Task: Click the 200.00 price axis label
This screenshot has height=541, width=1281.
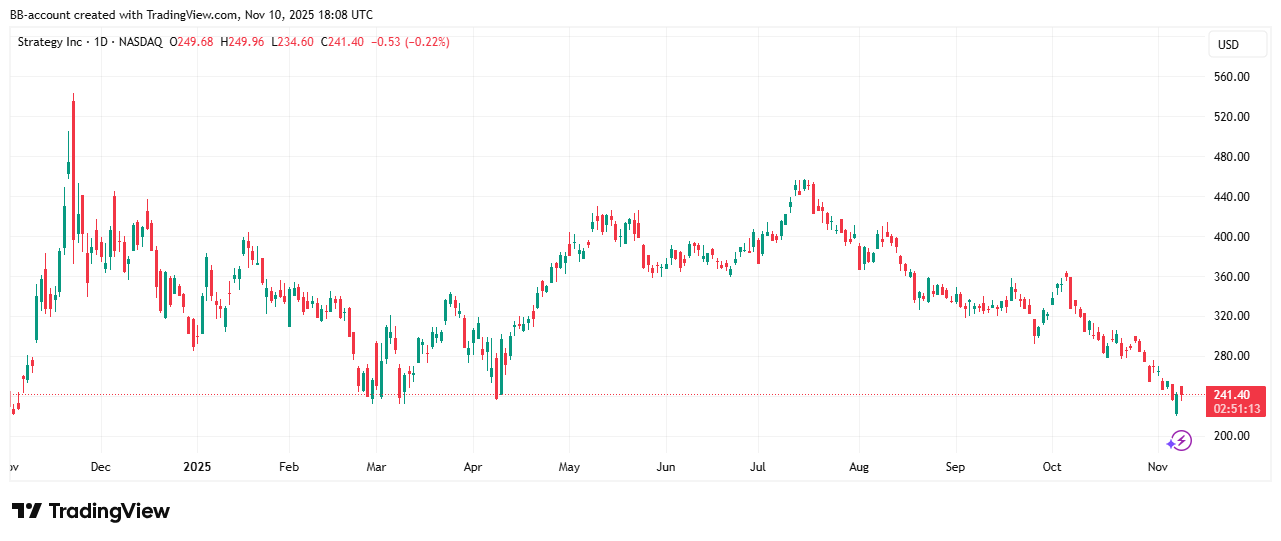Action: [x=1231, y=436]
